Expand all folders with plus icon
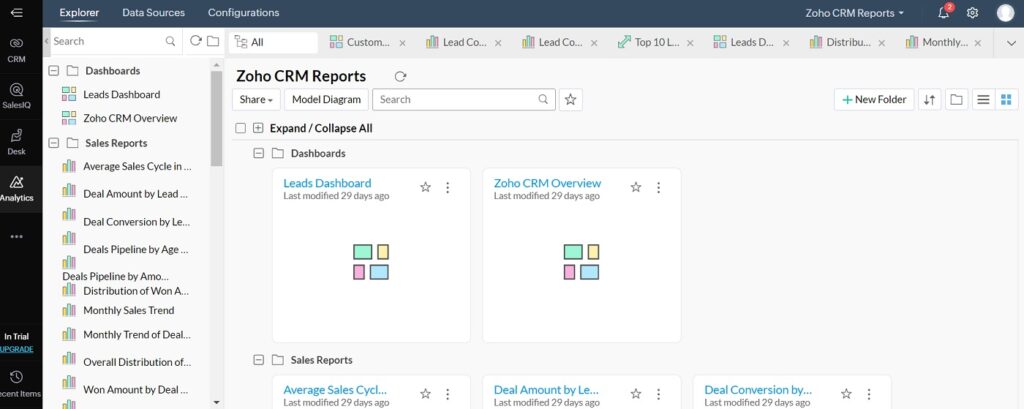This screenshot has height=409, width=1024. [x=258, y=128]
